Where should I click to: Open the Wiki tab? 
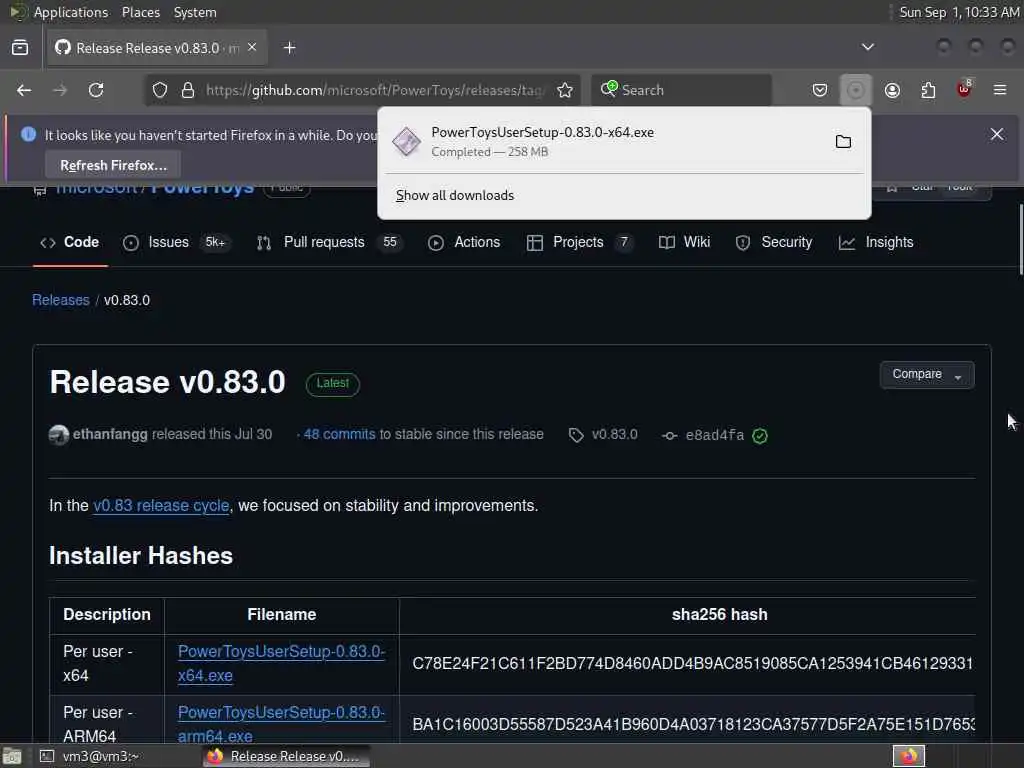pyautogui.click(x=684, y=242)
